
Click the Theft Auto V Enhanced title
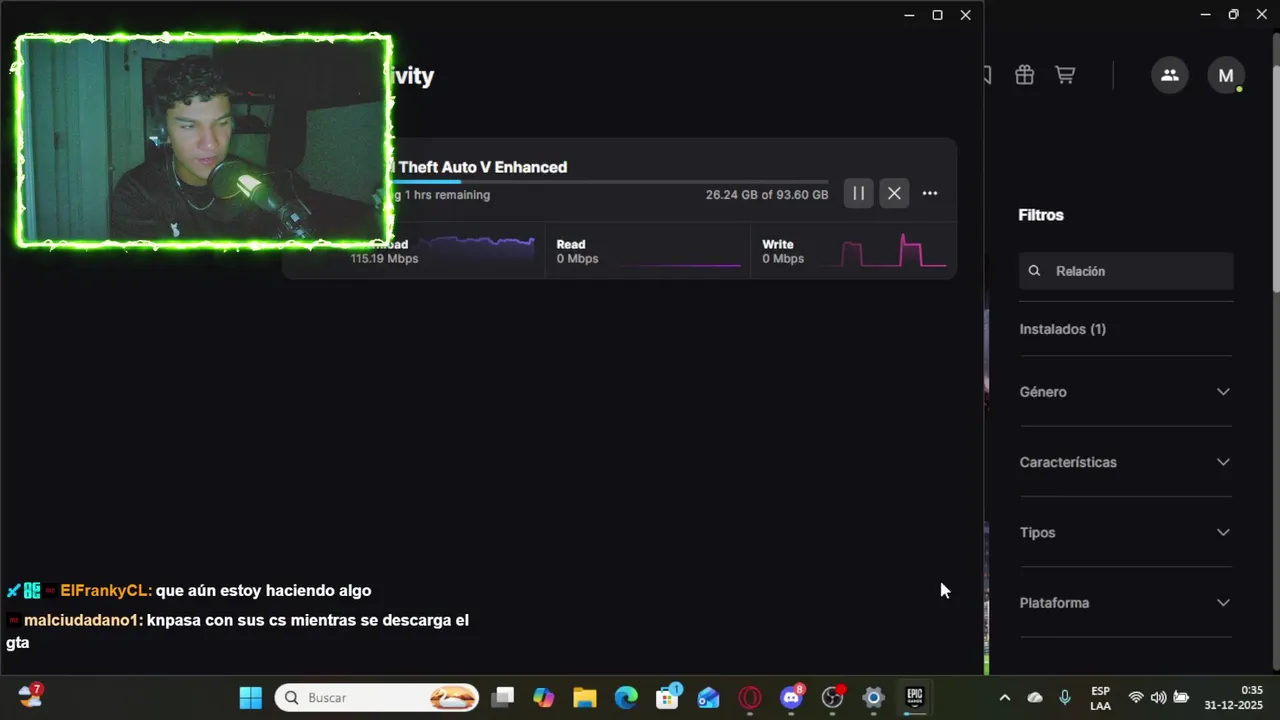(483, 167)
